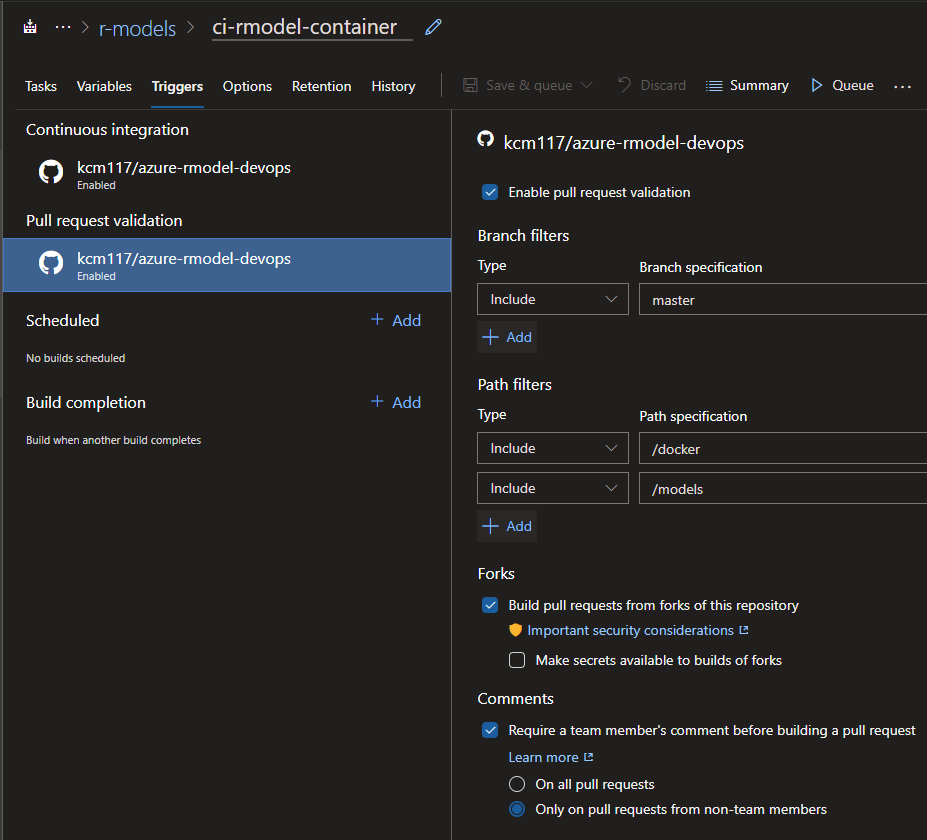927x840 pixels.
Task: Enable Make secrets available to builds of forks
Action: 517,660
